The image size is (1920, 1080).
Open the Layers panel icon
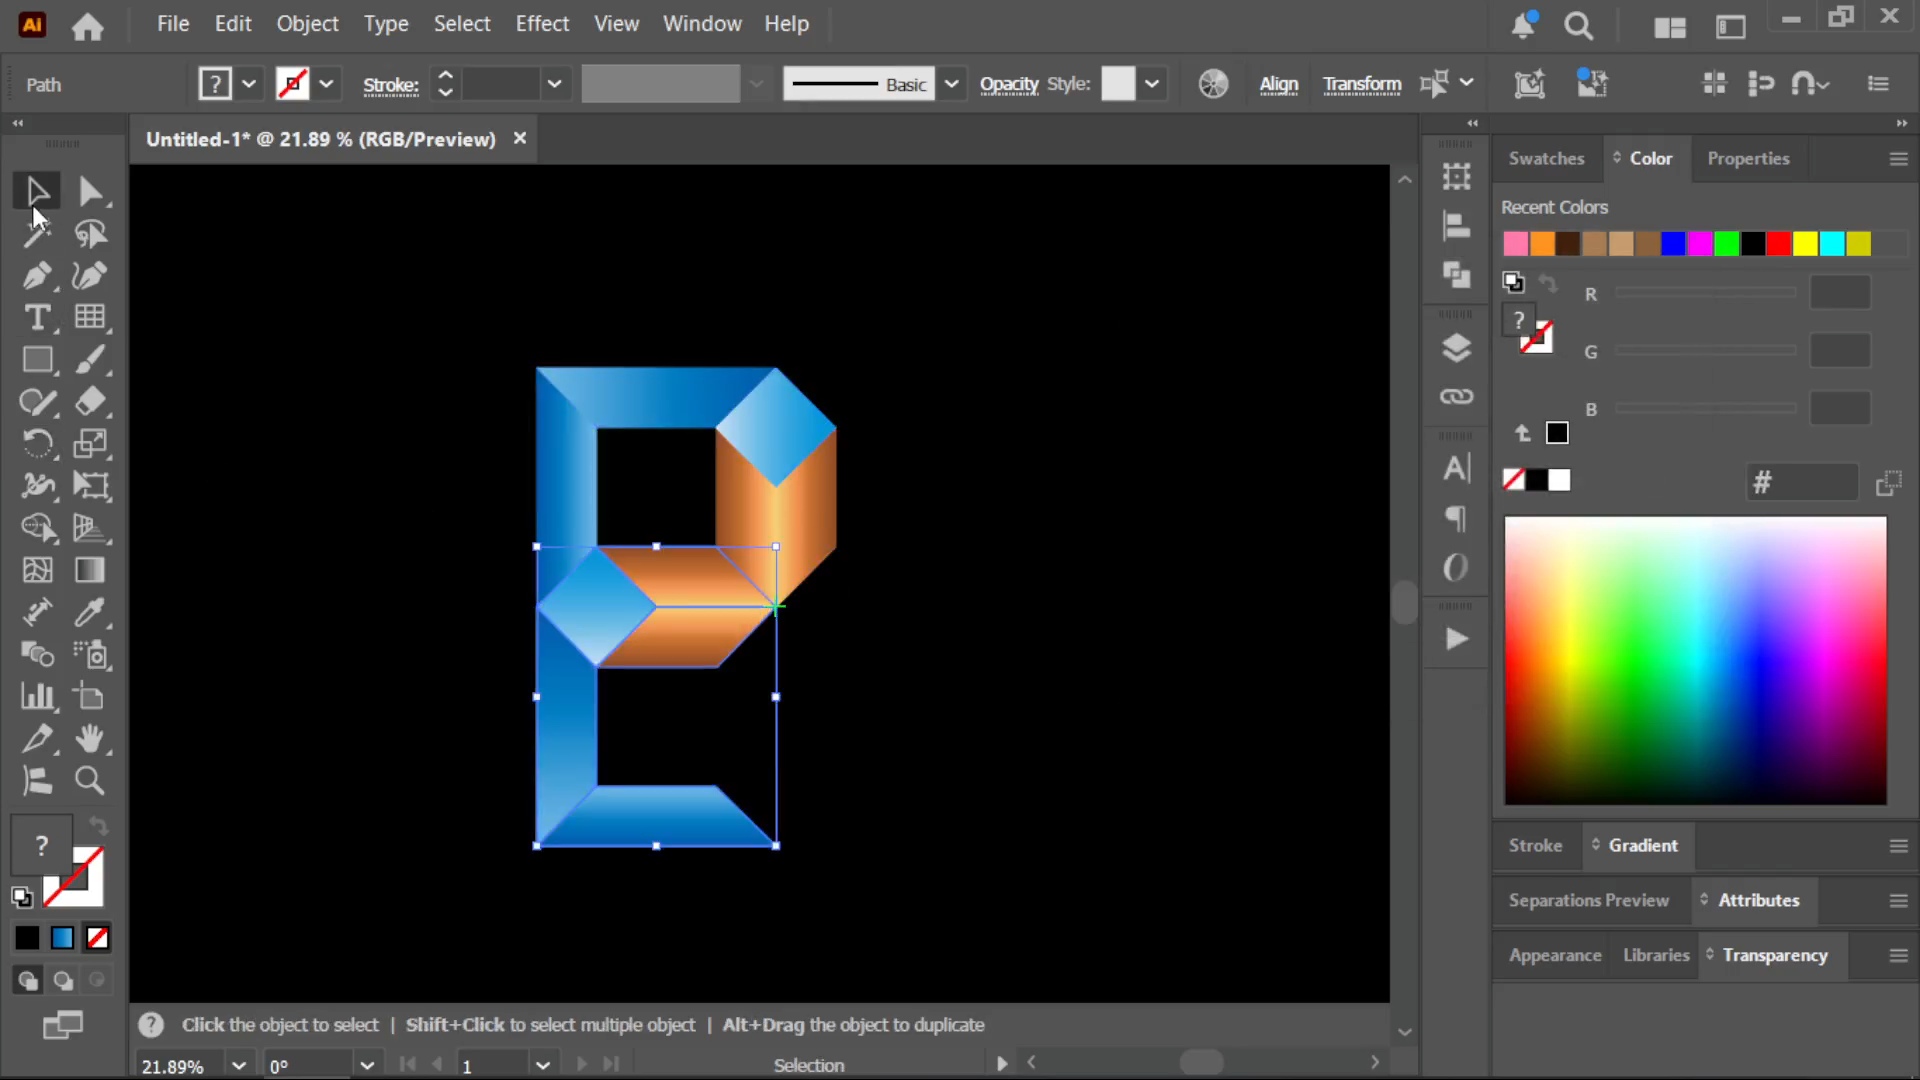[x=1456, y=348]
